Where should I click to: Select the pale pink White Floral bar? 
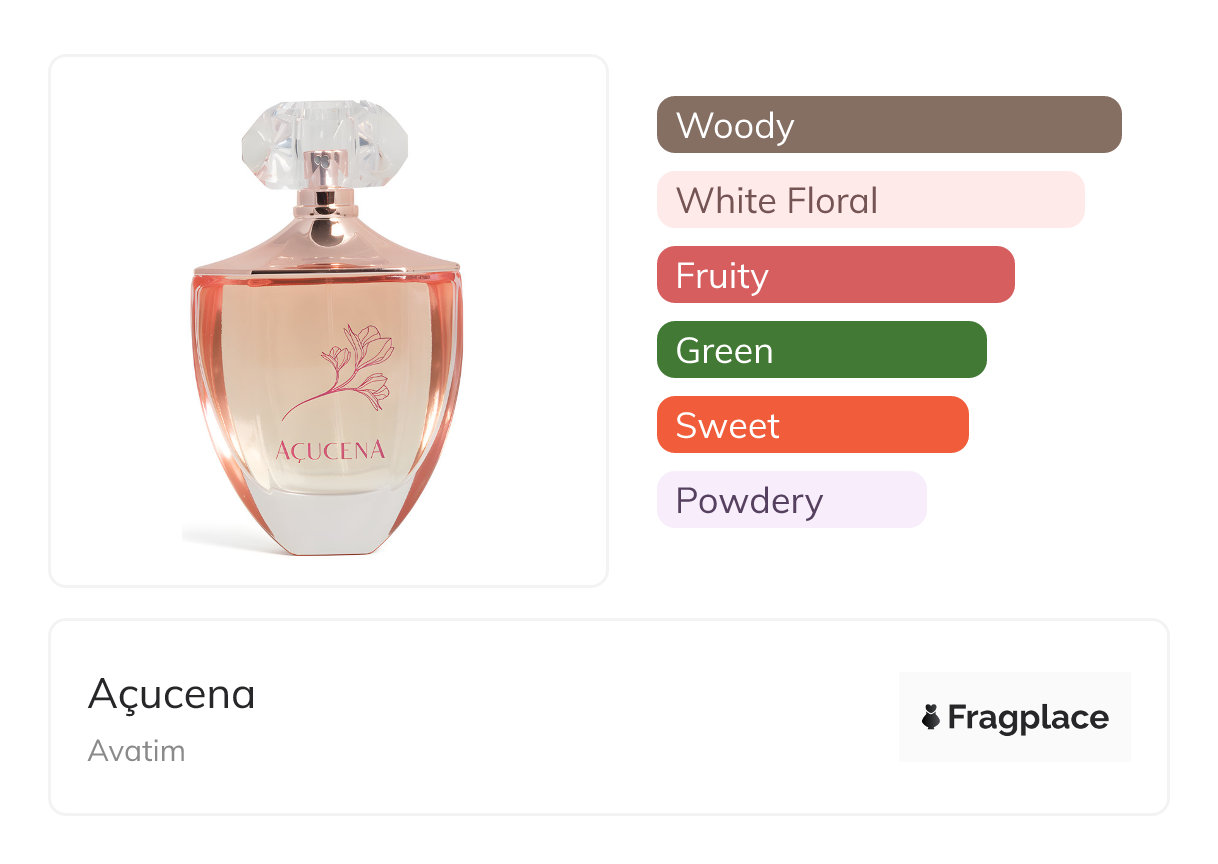click(x=870, y=200)
